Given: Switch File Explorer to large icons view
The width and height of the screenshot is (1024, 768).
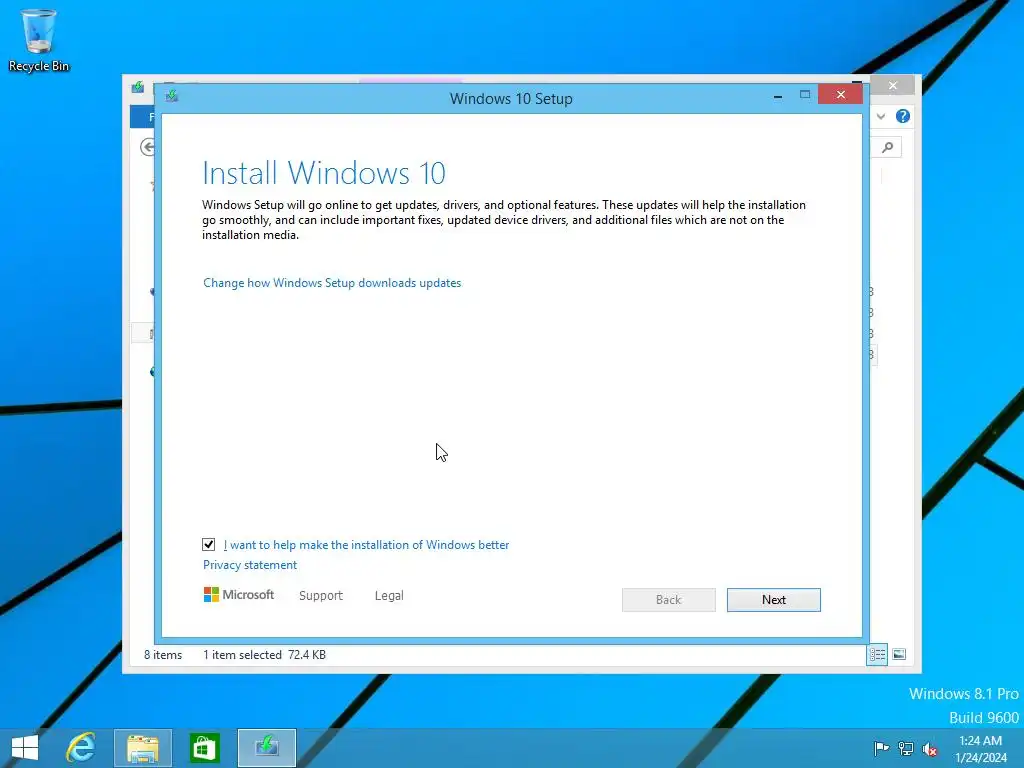Looking at the screenshot, I should tap(899, 654).
